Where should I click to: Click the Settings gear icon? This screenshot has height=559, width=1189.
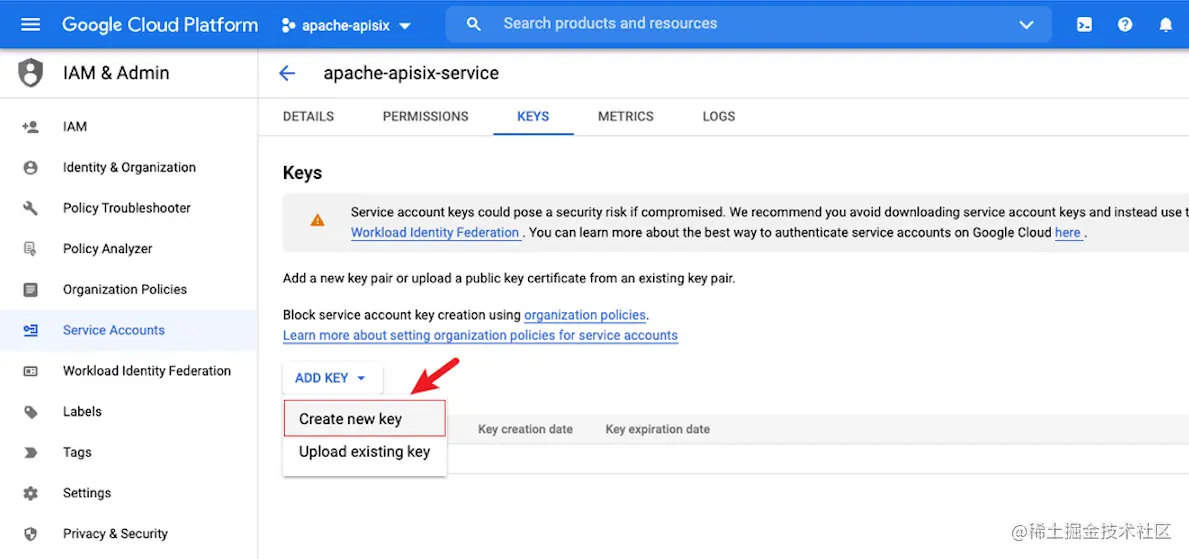(x=30, y=493)
